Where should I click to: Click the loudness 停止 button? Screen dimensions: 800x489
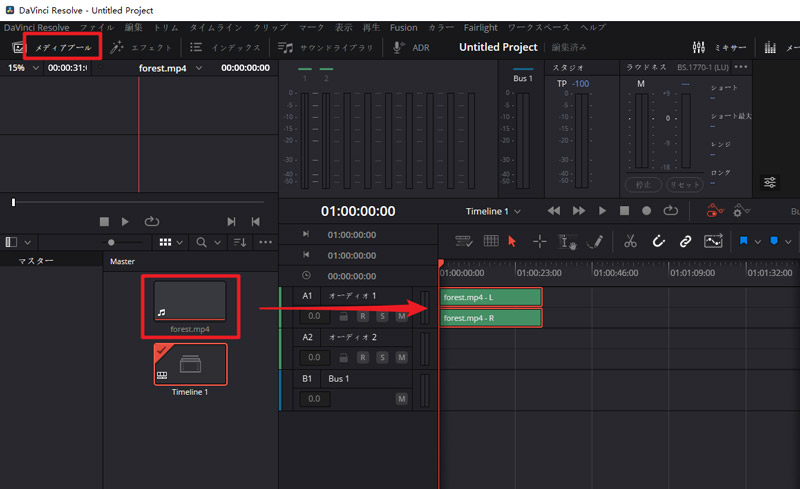point(643,185)
